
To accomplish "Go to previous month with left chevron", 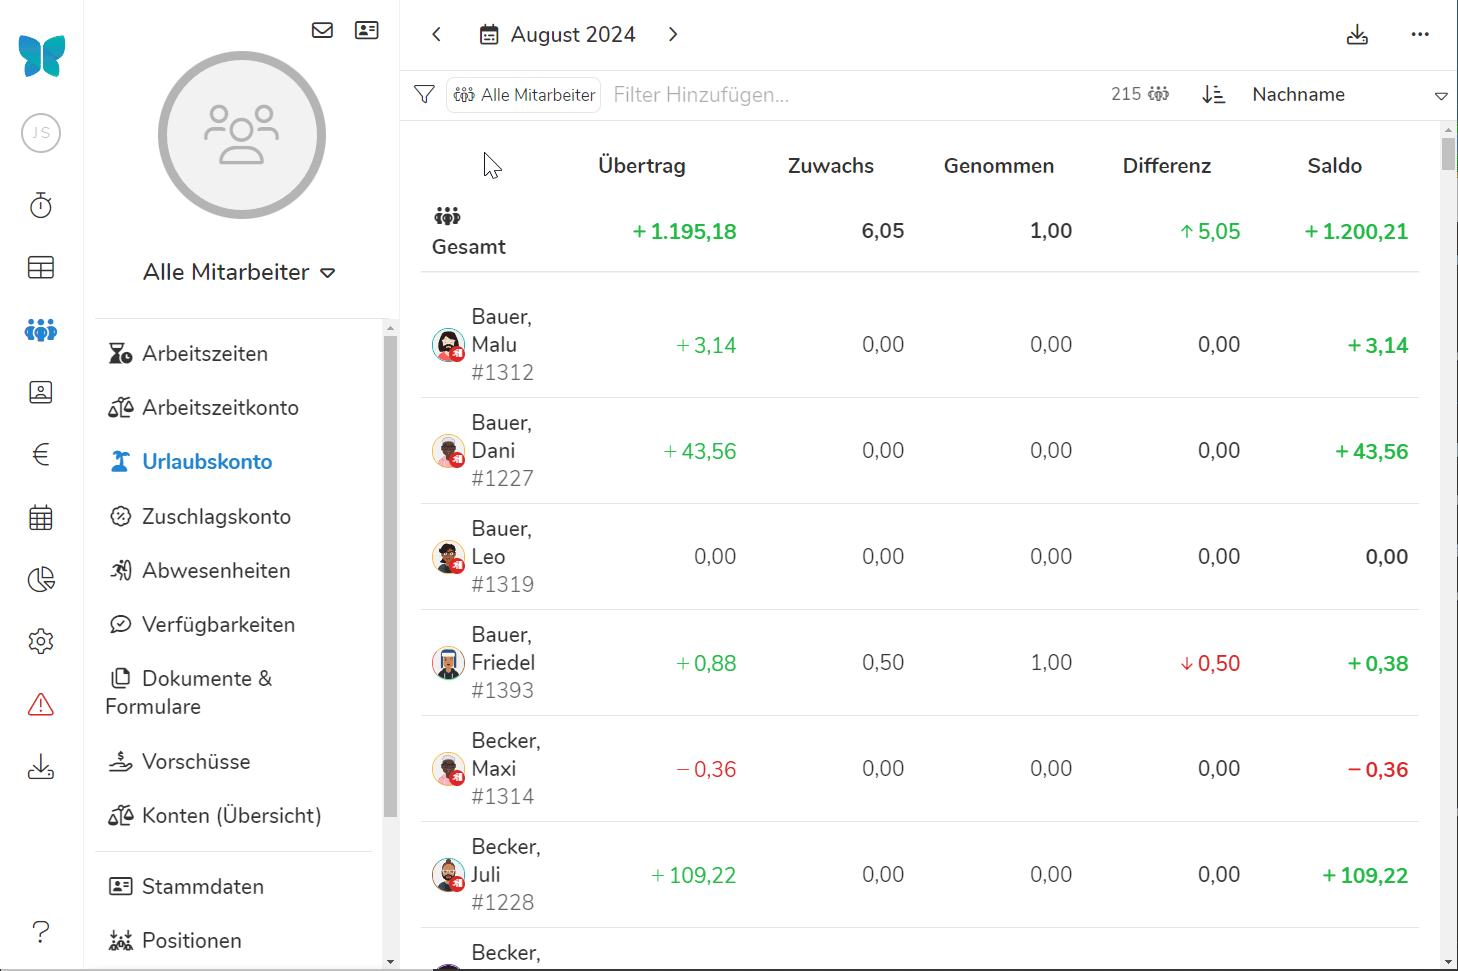I will [437, 35].
